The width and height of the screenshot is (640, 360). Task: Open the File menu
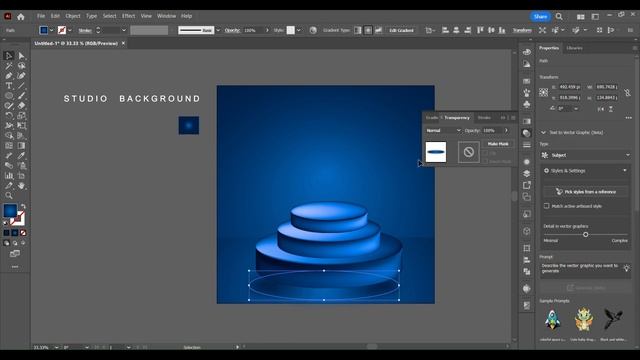[x=41, y=16]
